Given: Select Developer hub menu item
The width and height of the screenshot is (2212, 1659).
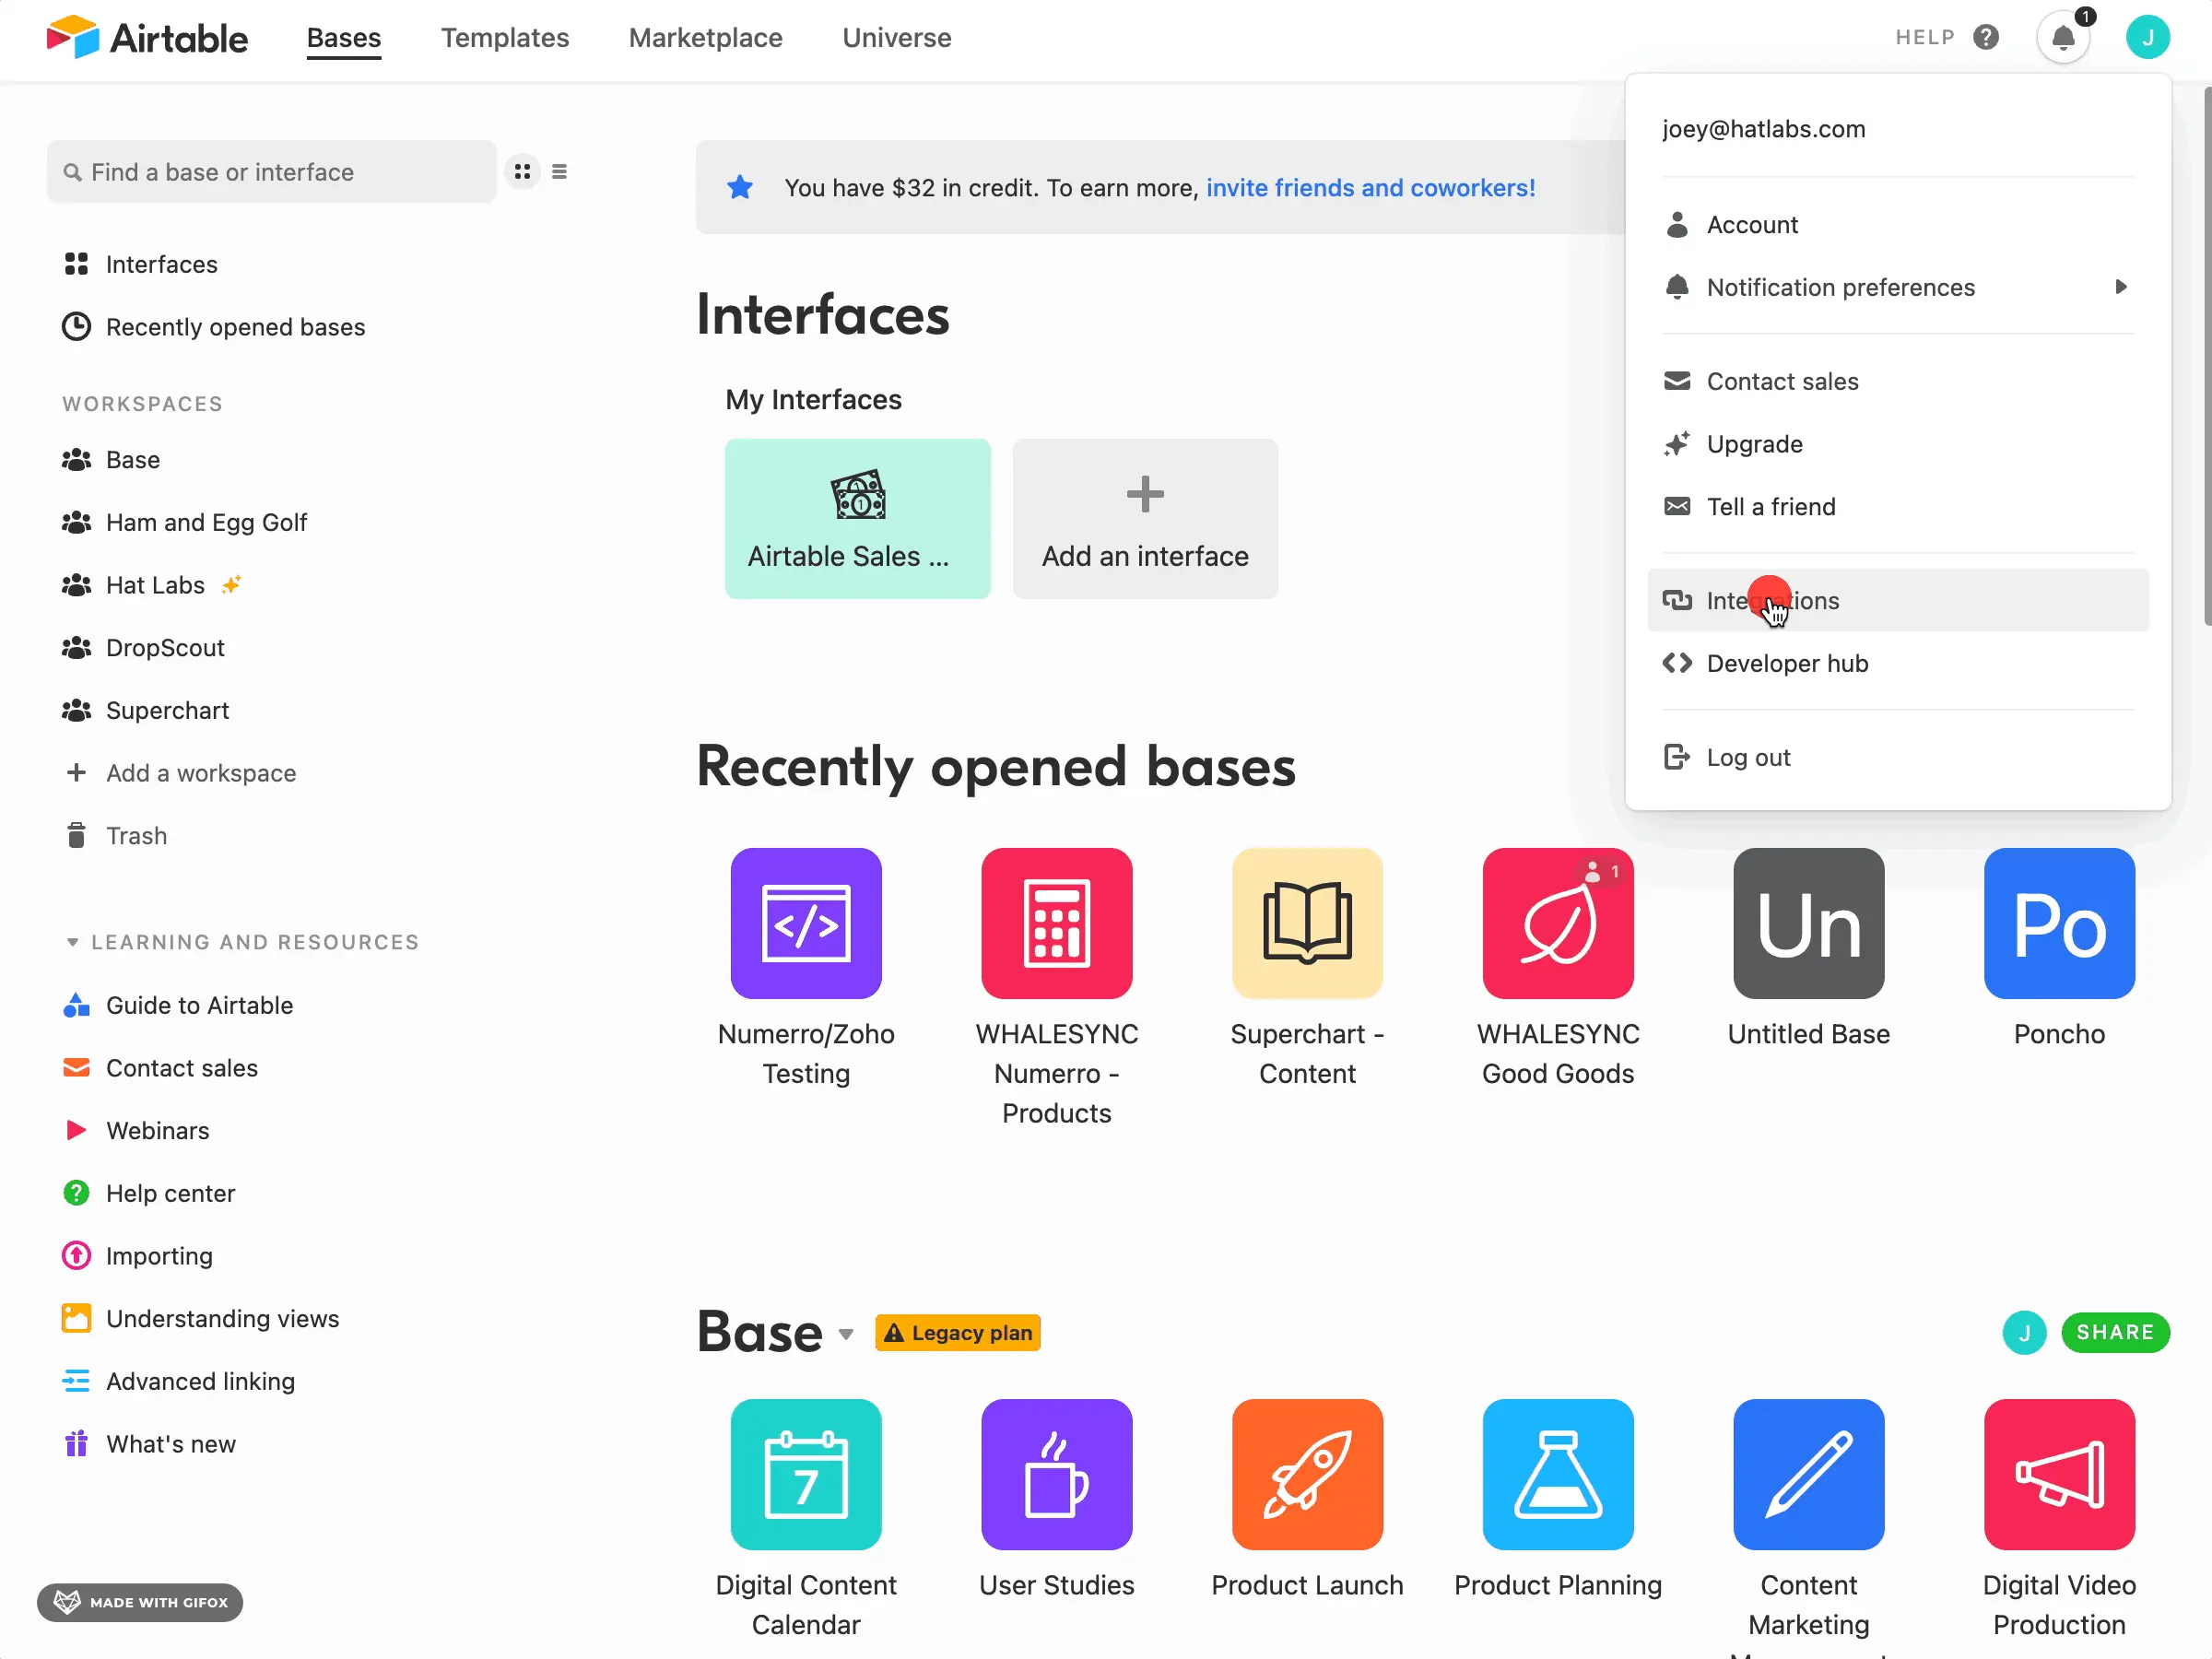Looking at the screenshot, I should pyautogui.click(x=1898, y=663).
